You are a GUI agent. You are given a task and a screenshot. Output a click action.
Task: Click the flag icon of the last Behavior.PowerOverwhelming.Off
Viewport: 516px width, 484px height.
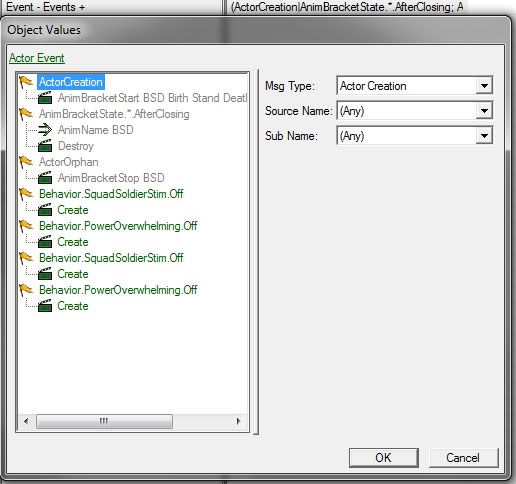tap(26, 290)
